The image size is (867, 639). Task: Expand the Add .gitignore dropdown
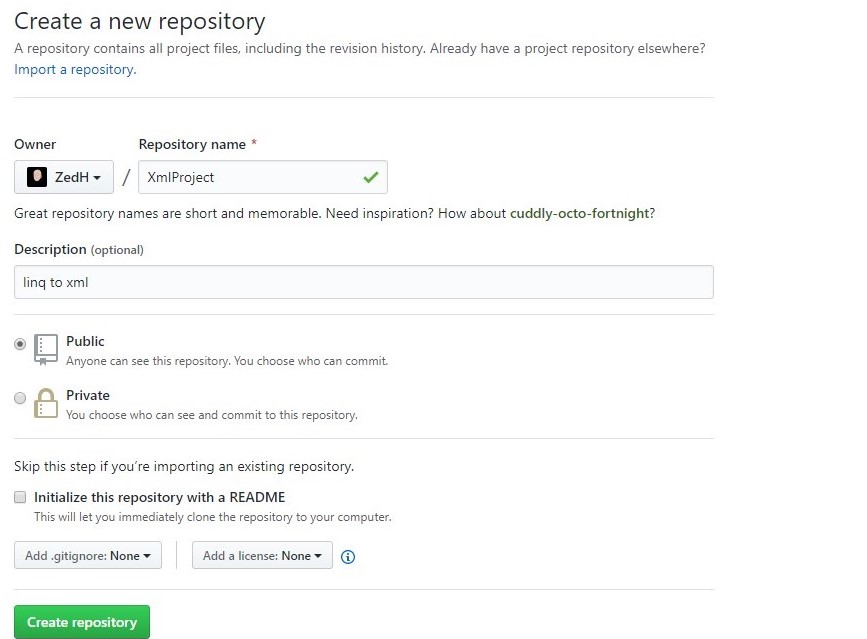pos(88,556)
